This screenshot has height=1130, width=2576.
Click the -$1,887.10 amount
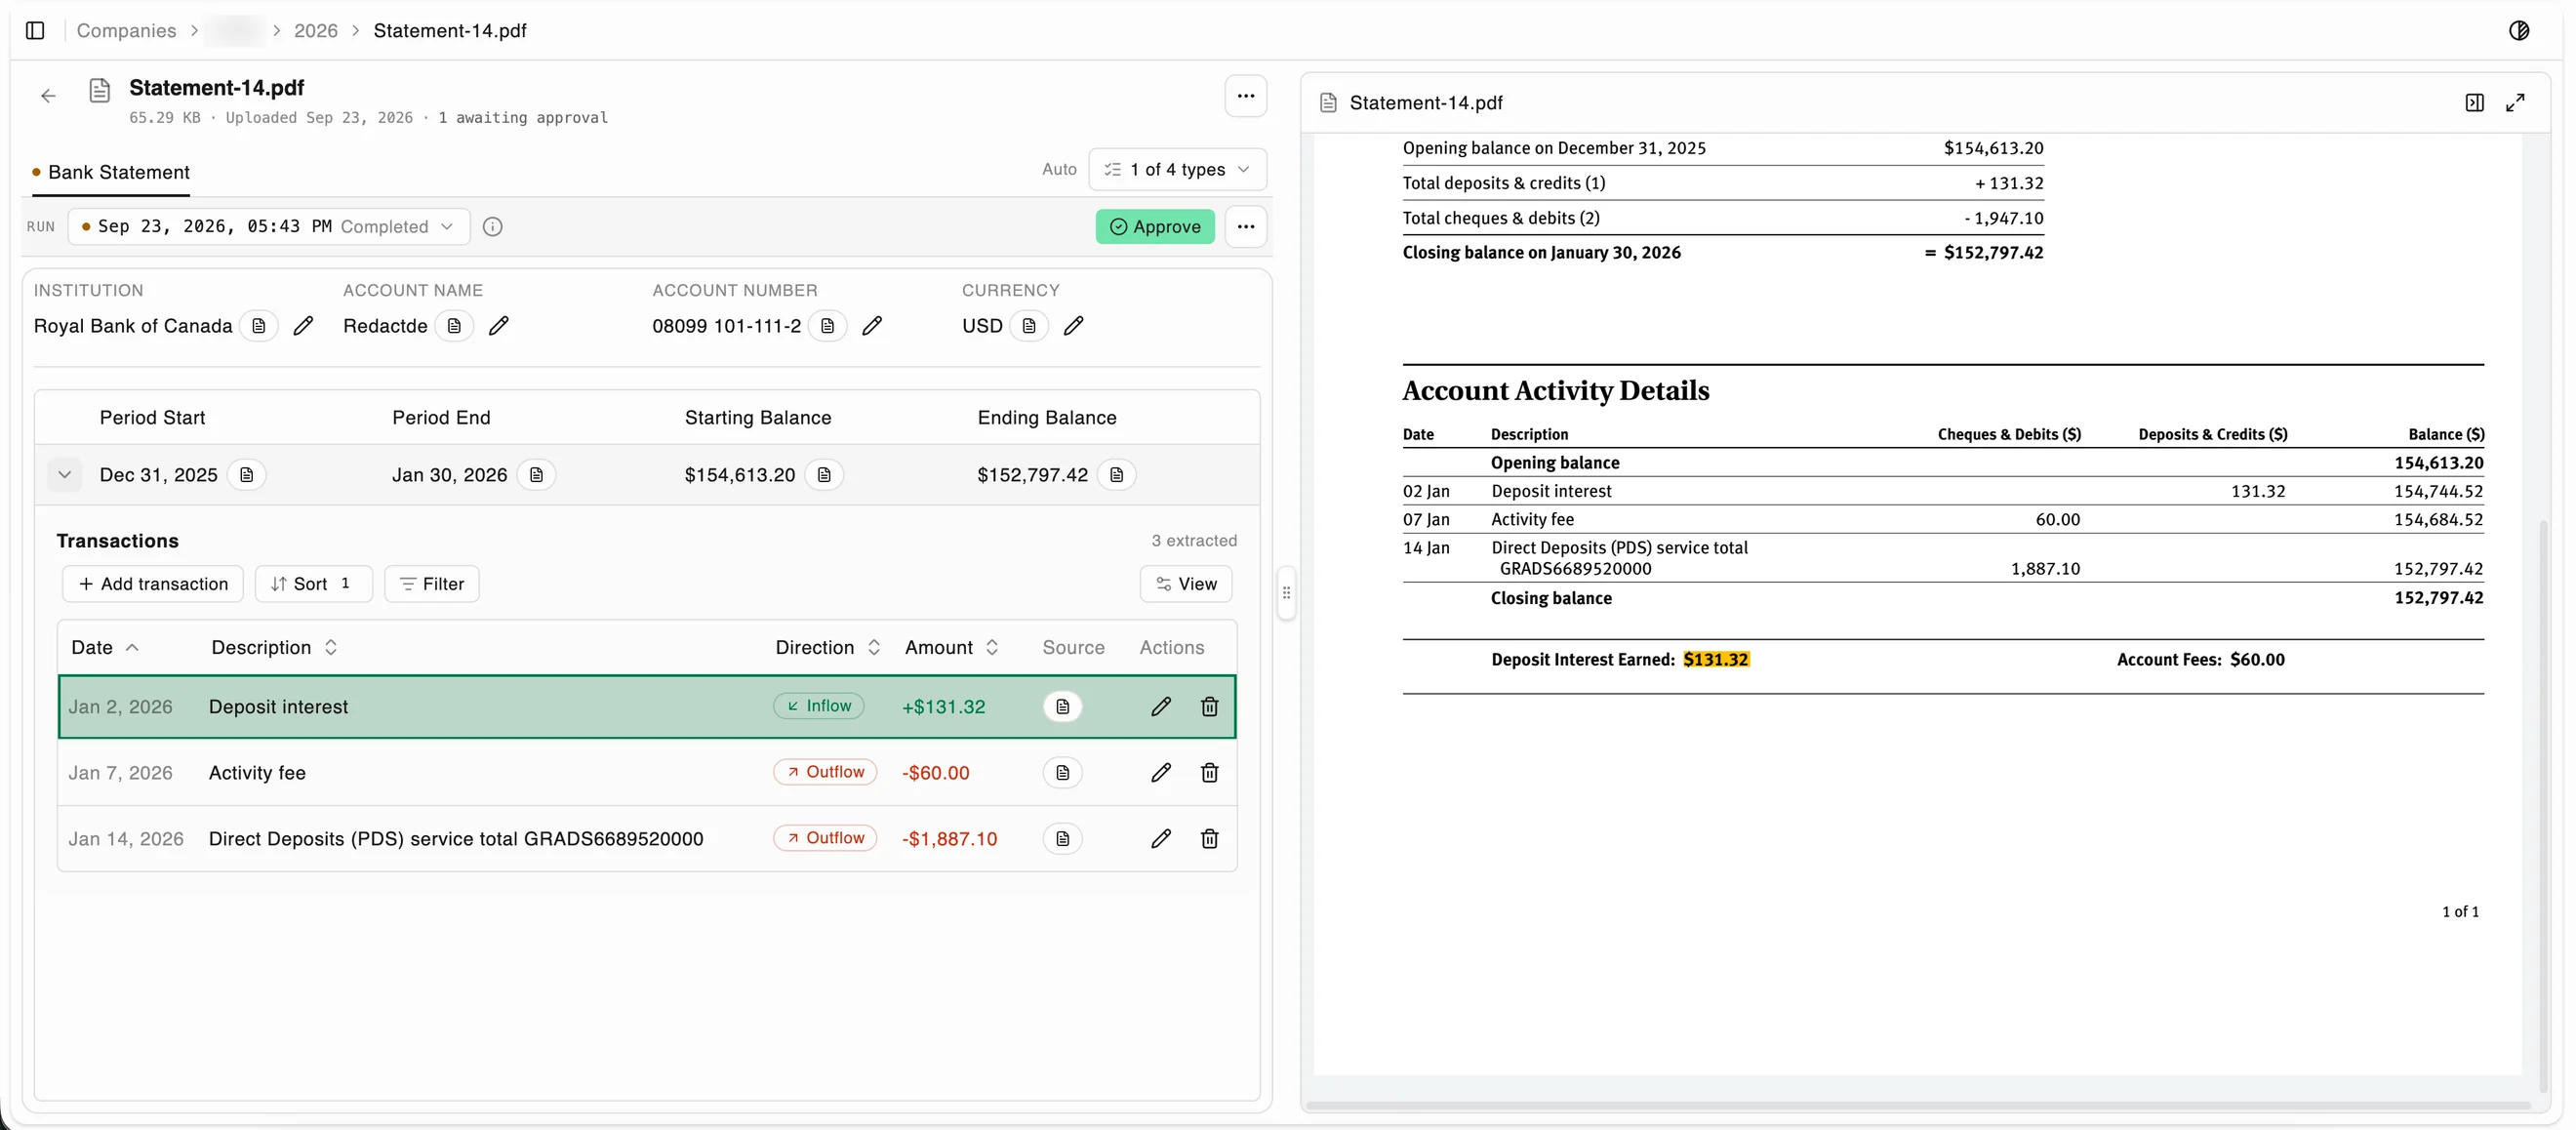tap(949, 839)
